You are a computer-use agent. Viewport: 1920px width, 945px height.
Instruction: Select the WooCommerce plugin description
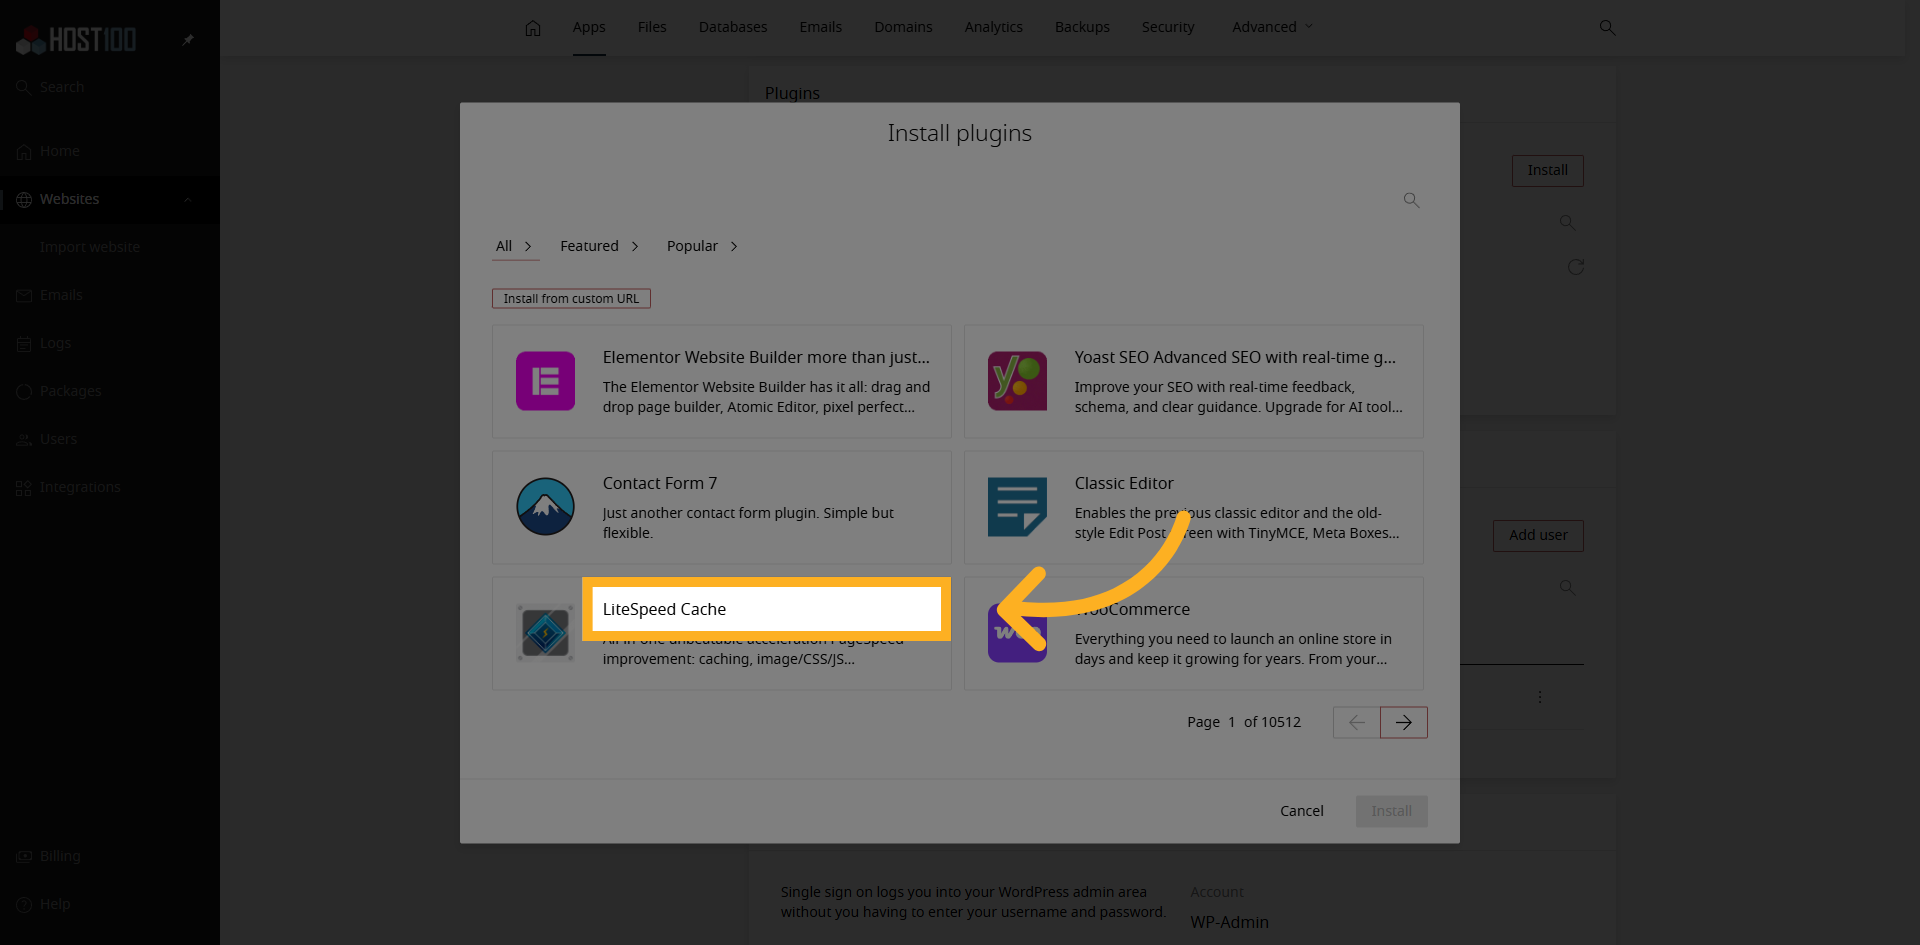click(1233, 649)
